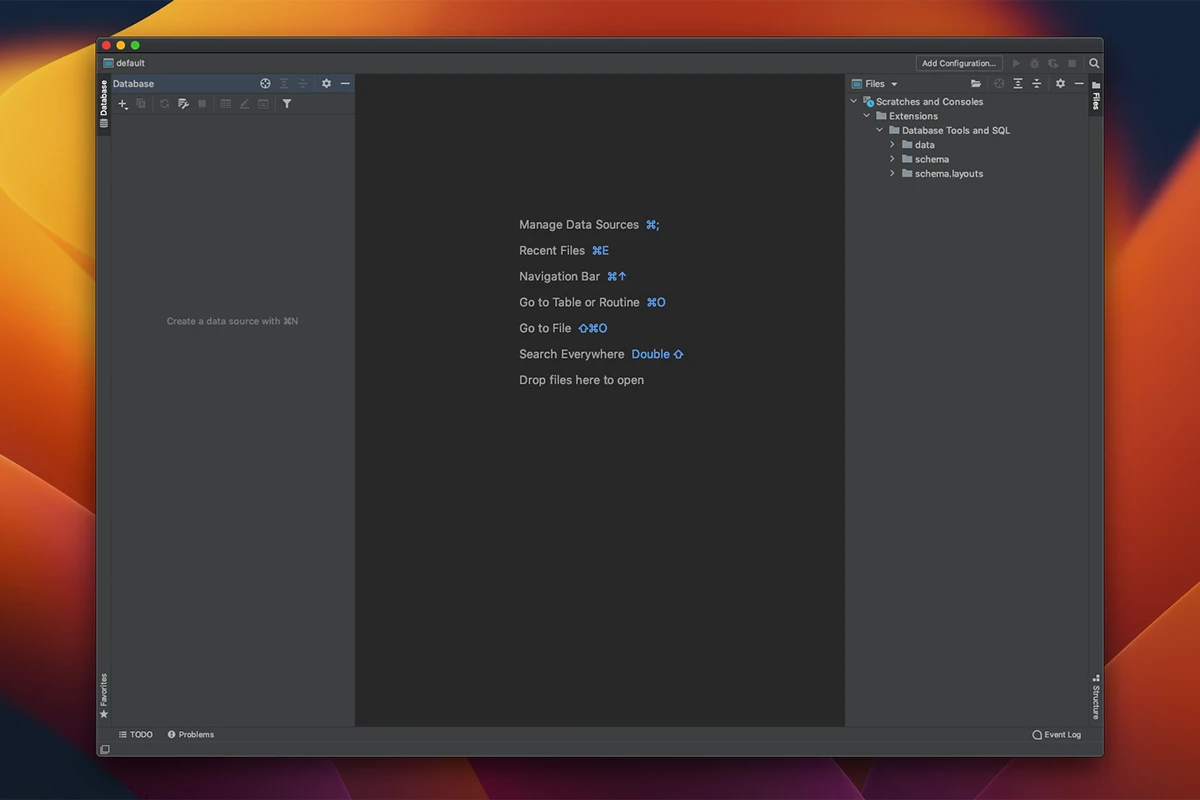Hide the Database tool window

point(345,84)
